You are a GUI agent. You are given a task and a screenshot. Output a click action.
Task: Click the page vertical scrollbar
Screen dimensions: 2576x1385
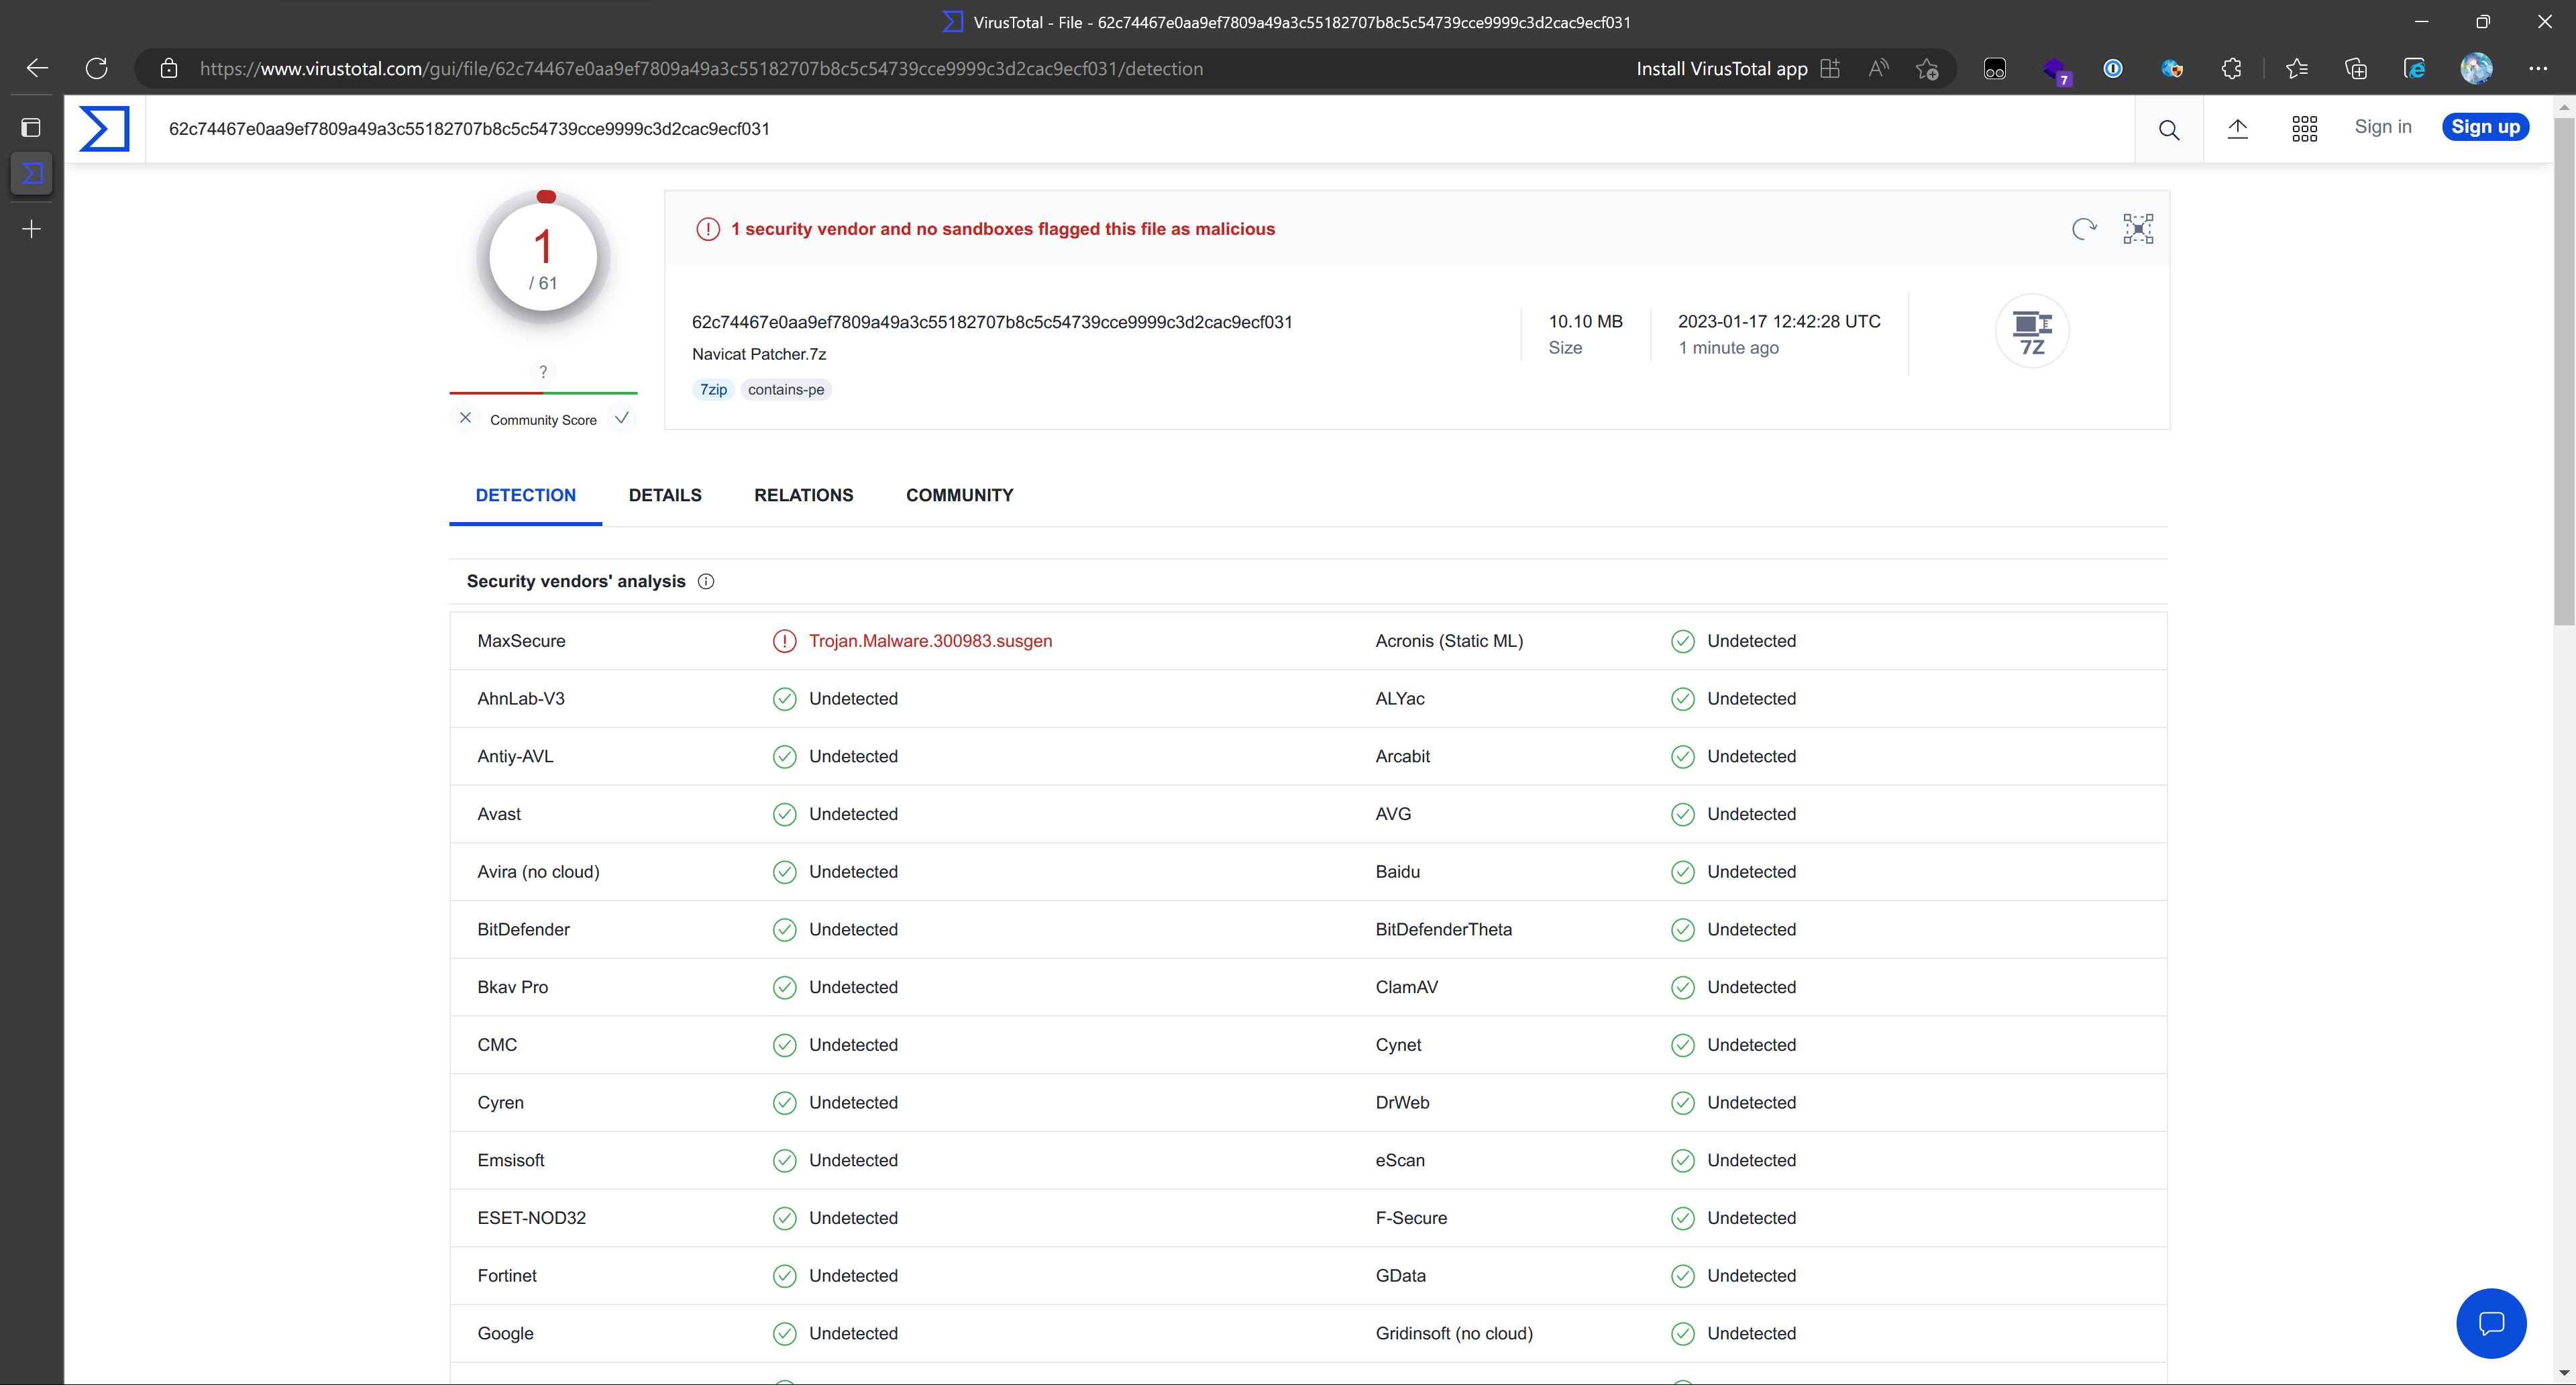click(x=2564, y=372)
